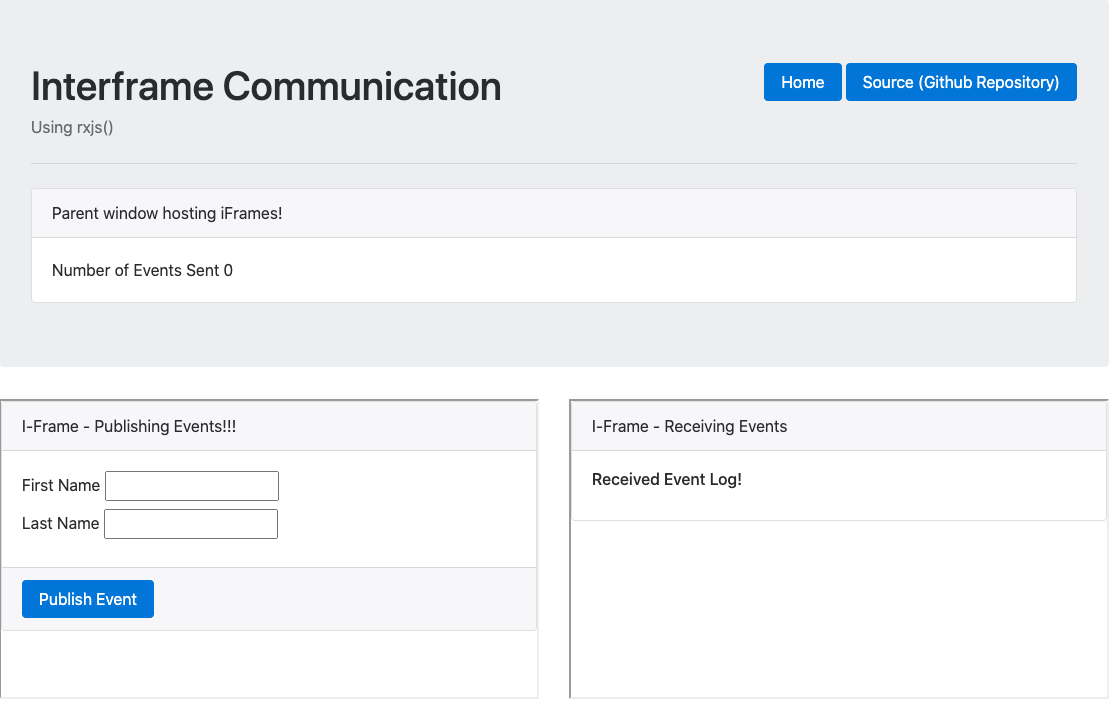Select the Interframe Communication page title

click(265, 87)
